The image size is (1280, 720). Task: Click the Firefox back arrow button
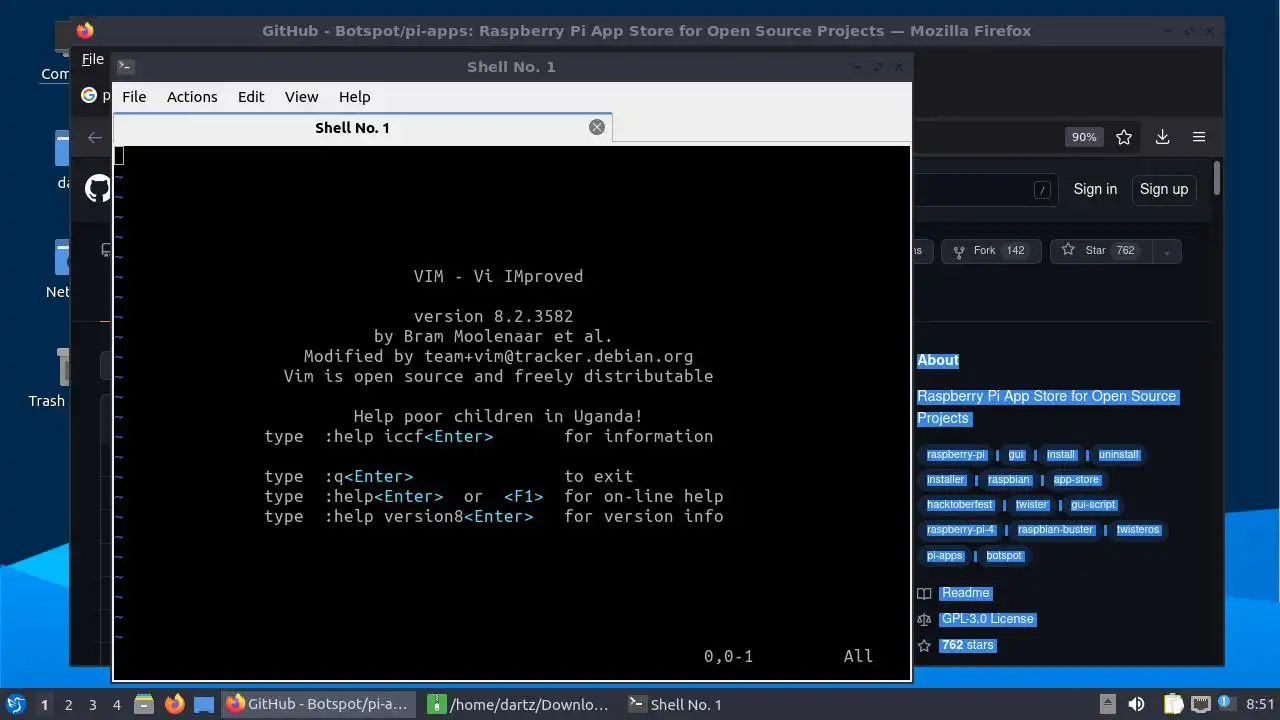click(95, 138)
